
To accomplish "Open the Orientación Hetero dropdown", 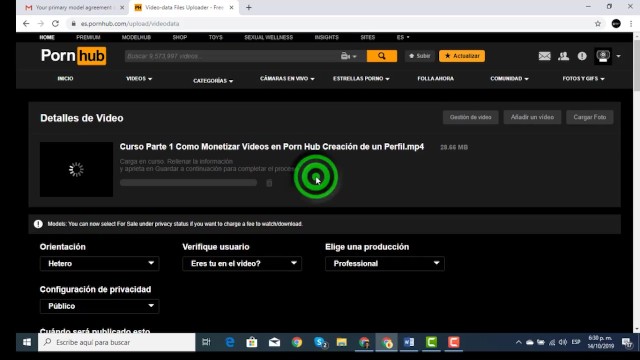I will pyautogui.click(x=99, y=264).
